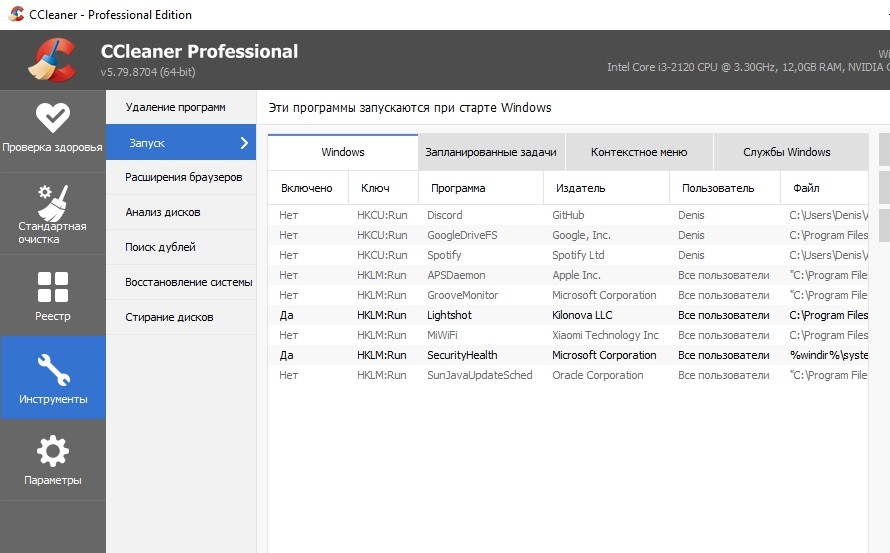Switch to Контекстное меню tab
The height and width of the screenshot is (553, 890).
[x=639, y=152]
